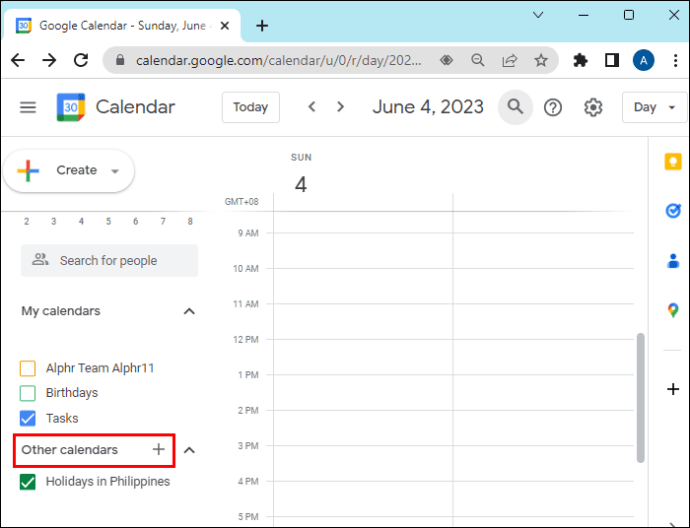Collapse Other calendars section
Viewport: 690px width, 528px height.
click(189, 450)
